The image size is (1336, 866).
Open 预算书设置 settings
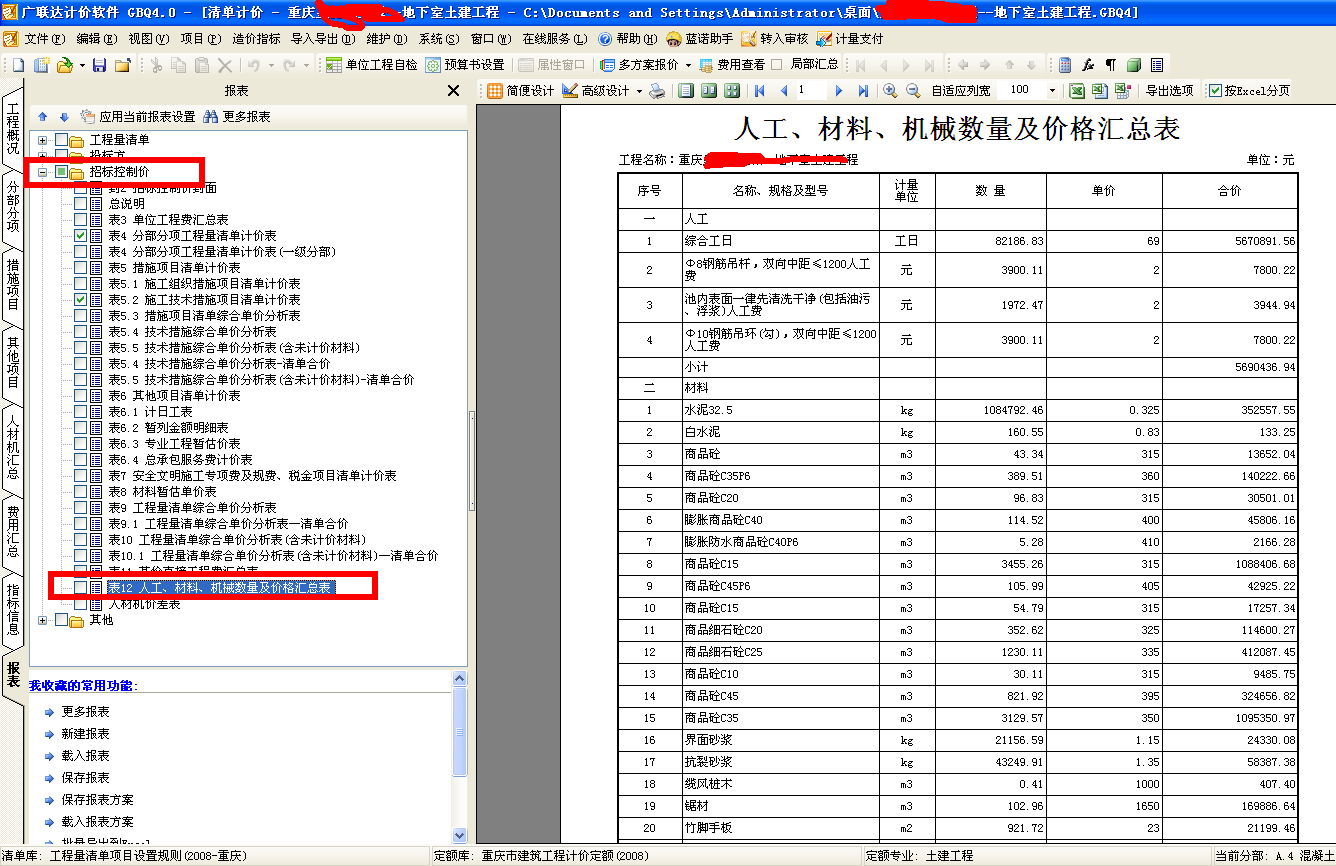point(464,65)
